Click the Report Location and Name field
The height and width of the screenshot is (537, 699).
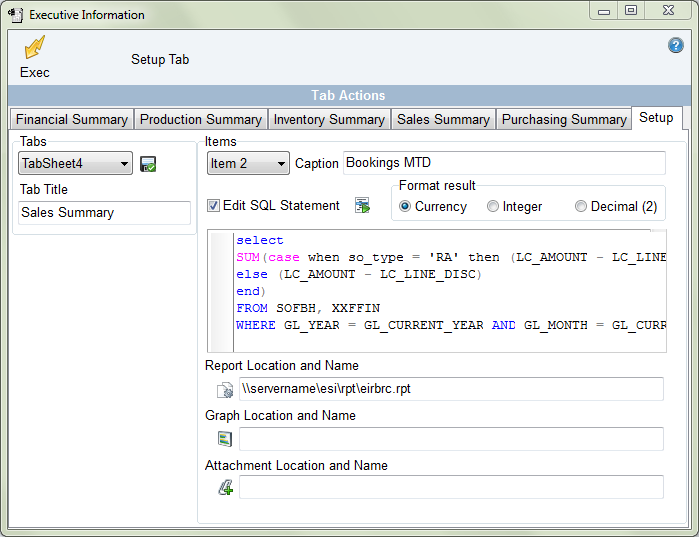click(451, 389)
